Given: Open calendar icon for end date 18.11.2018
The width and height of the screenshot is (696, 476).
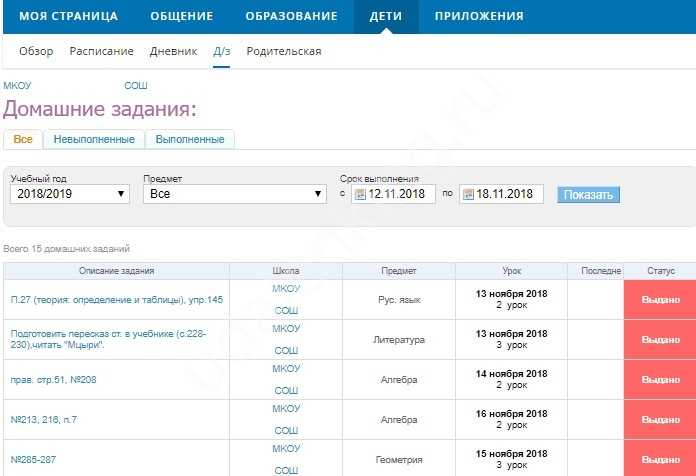Looking at the screenshot, I should [x=468, y=194].
